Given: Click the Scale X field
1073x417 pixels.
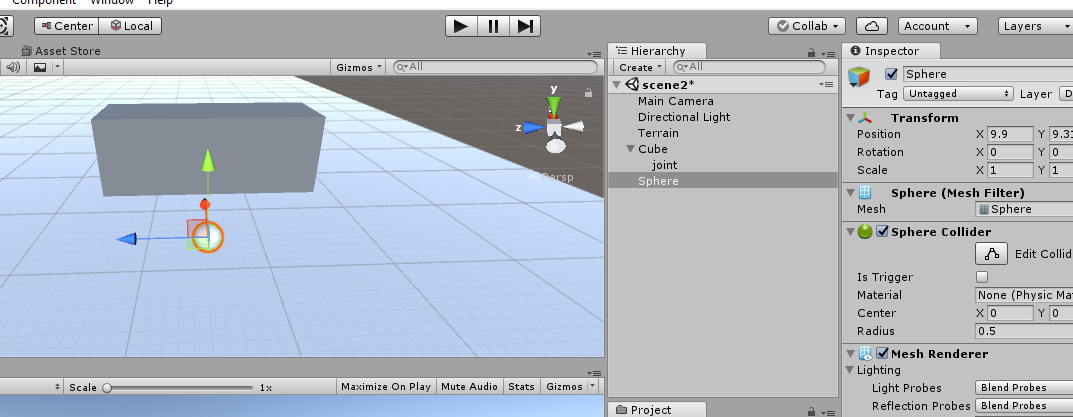Looking at the screenshot, I should click(1010, 170).
